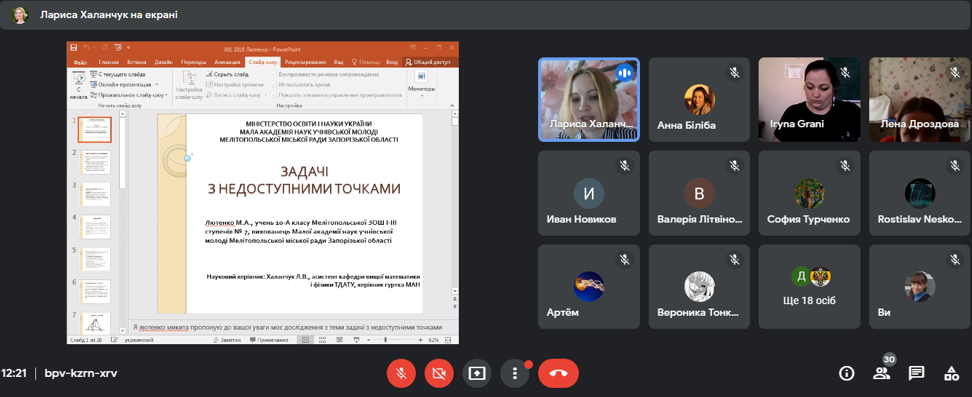Switch to the 'Переходы' ribbon tab
The width and height of the screenshot is (972, 397).
point(194,62)
